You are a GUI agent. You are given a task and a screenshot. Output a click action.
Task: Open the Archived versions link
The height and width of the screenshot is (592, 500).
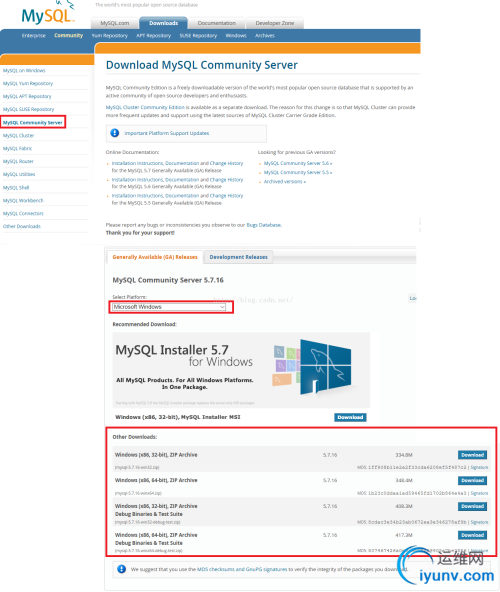tap(285, 182)
